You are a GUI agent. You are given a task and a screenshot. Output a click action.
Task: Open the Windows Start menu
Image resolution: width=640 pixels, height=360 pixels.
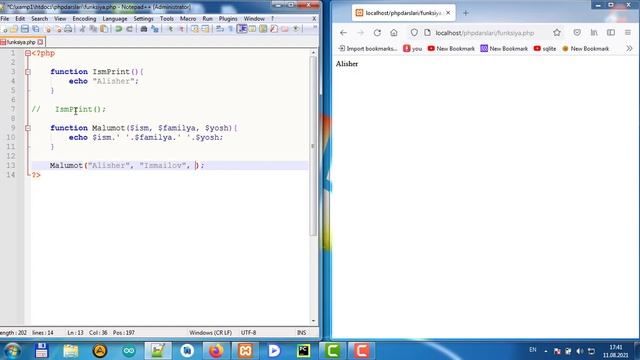click(x=12, y=351)
